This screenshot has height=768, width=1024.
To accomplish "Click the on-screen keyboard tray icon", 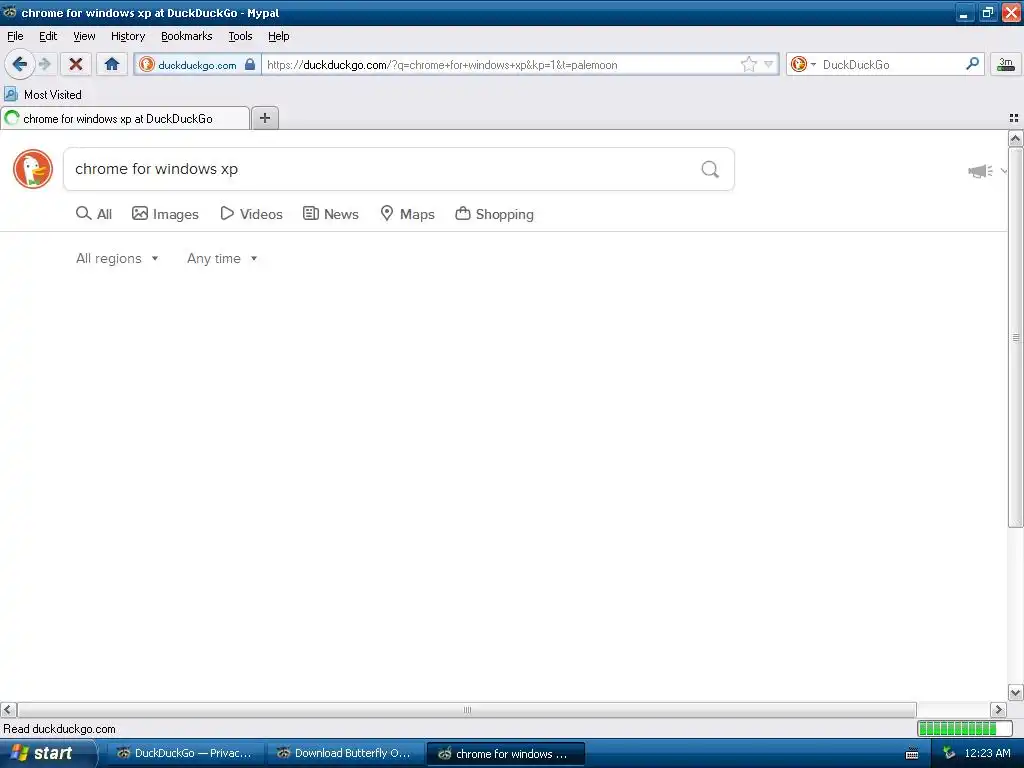I will coord(912,754).
